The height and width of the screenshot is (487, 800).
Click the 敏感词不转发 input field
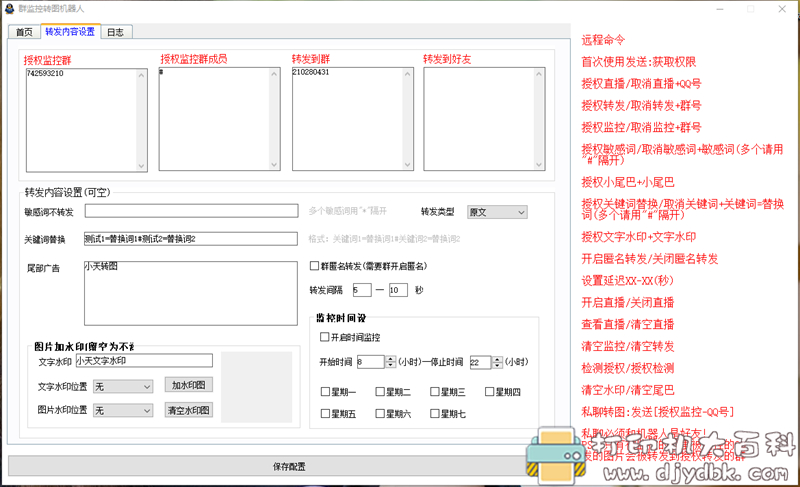191,211
